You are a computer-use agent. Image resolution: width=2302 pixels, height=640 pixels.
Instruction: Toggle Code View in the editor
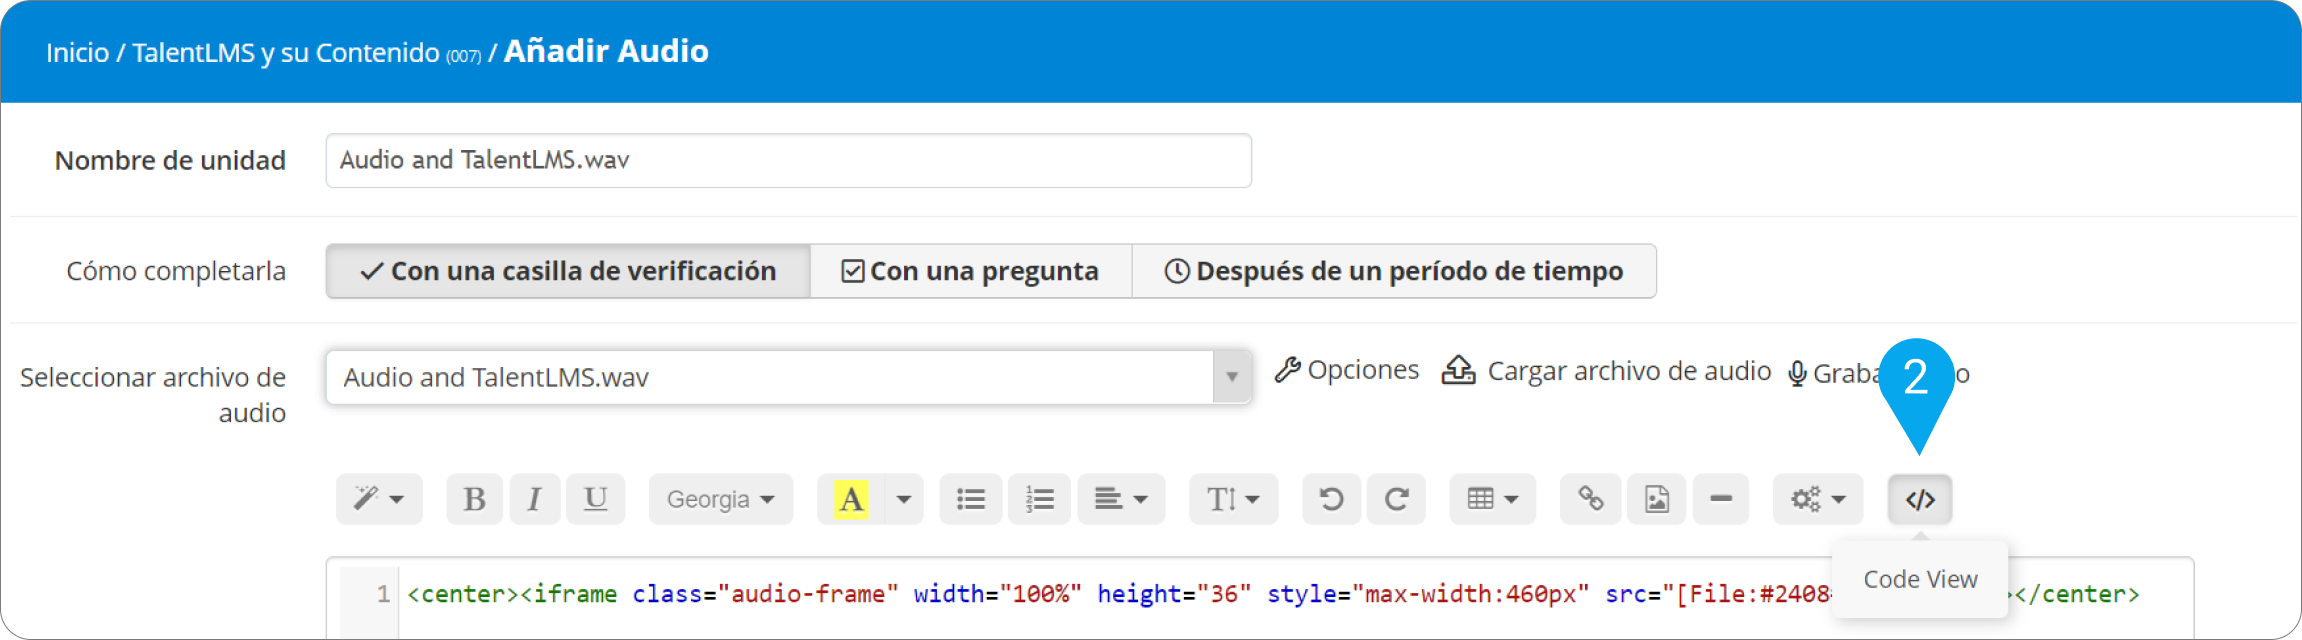tap(1920, 499)
